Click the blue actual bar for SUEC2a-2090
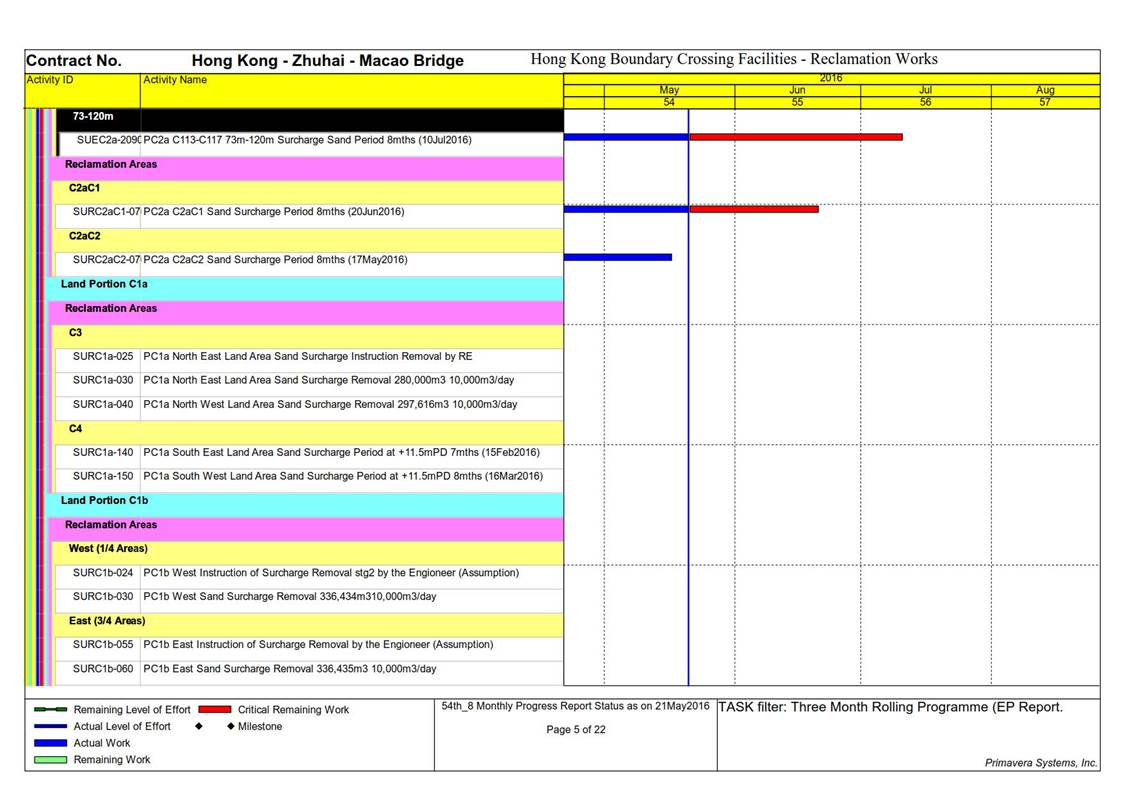This screenshot has width=1123, height=794. tap(626, 137)
